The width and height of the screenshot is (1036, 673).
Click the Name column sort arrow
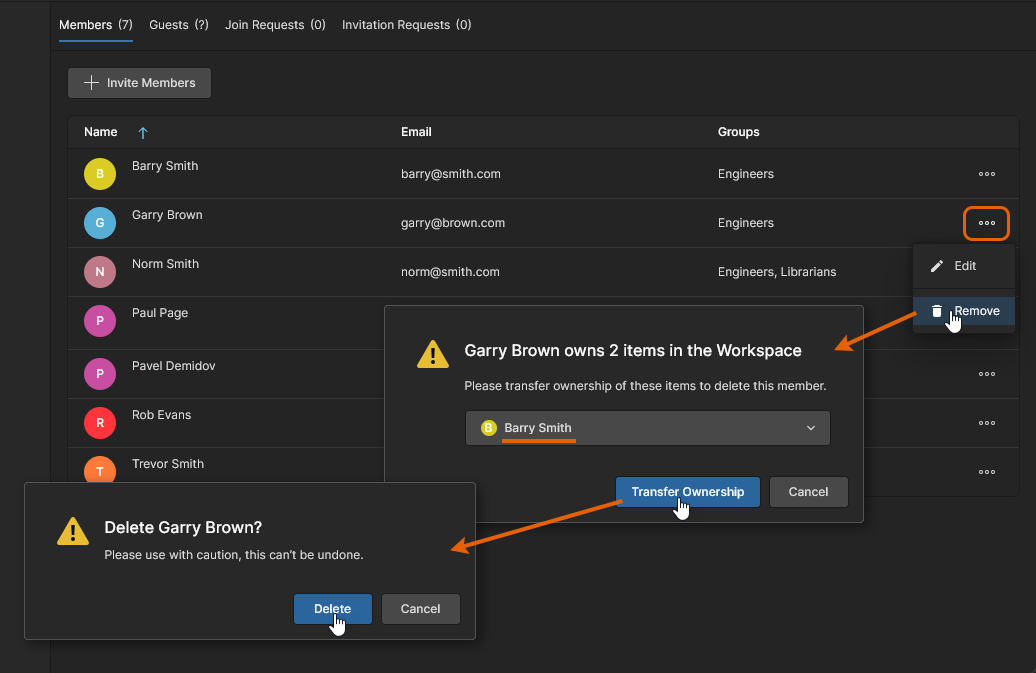coord(142,132)
